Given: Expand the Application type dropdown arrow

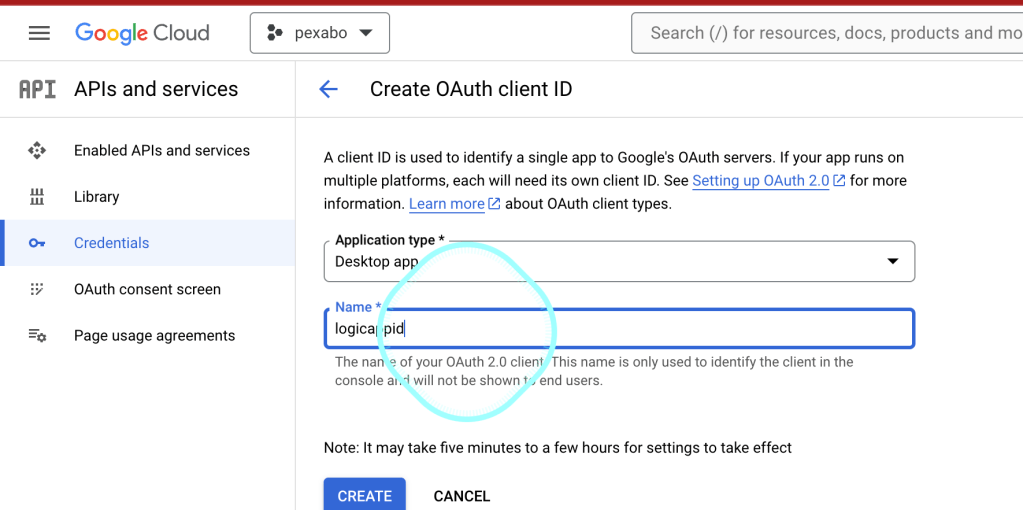Looking at the screenshot, I should [893, 262].
